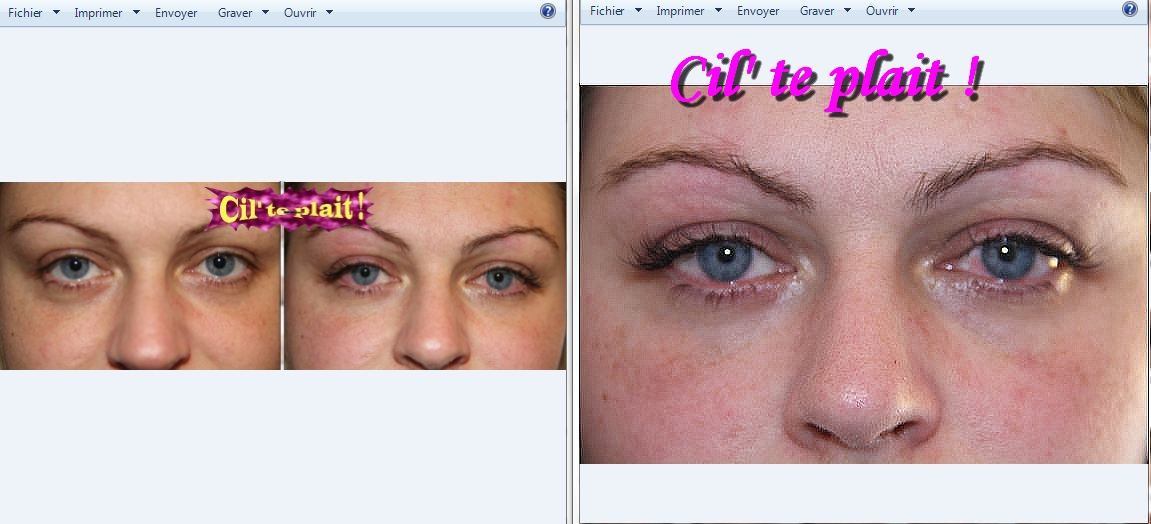Viewport: 1151px width, 524px height.
Task: Open Ouvrir menu in left window
Action: pyautogui.click(x=300, y=13)
